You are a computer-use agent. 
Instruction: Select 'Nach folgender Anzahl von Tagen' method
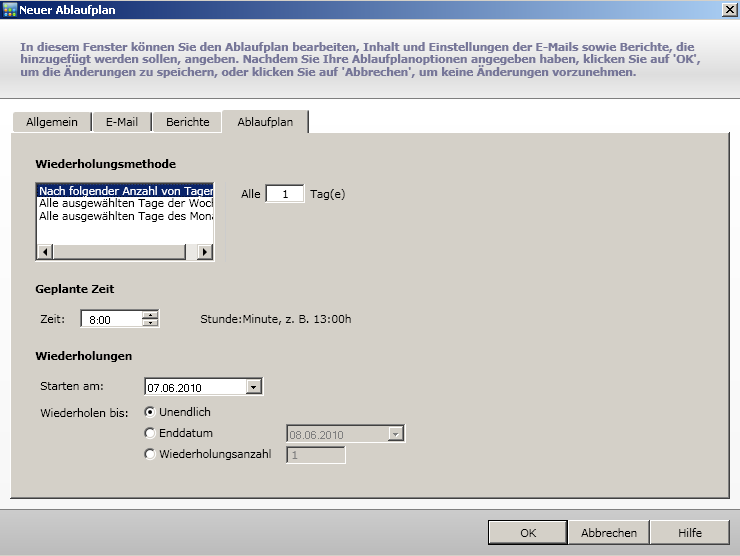126,191
